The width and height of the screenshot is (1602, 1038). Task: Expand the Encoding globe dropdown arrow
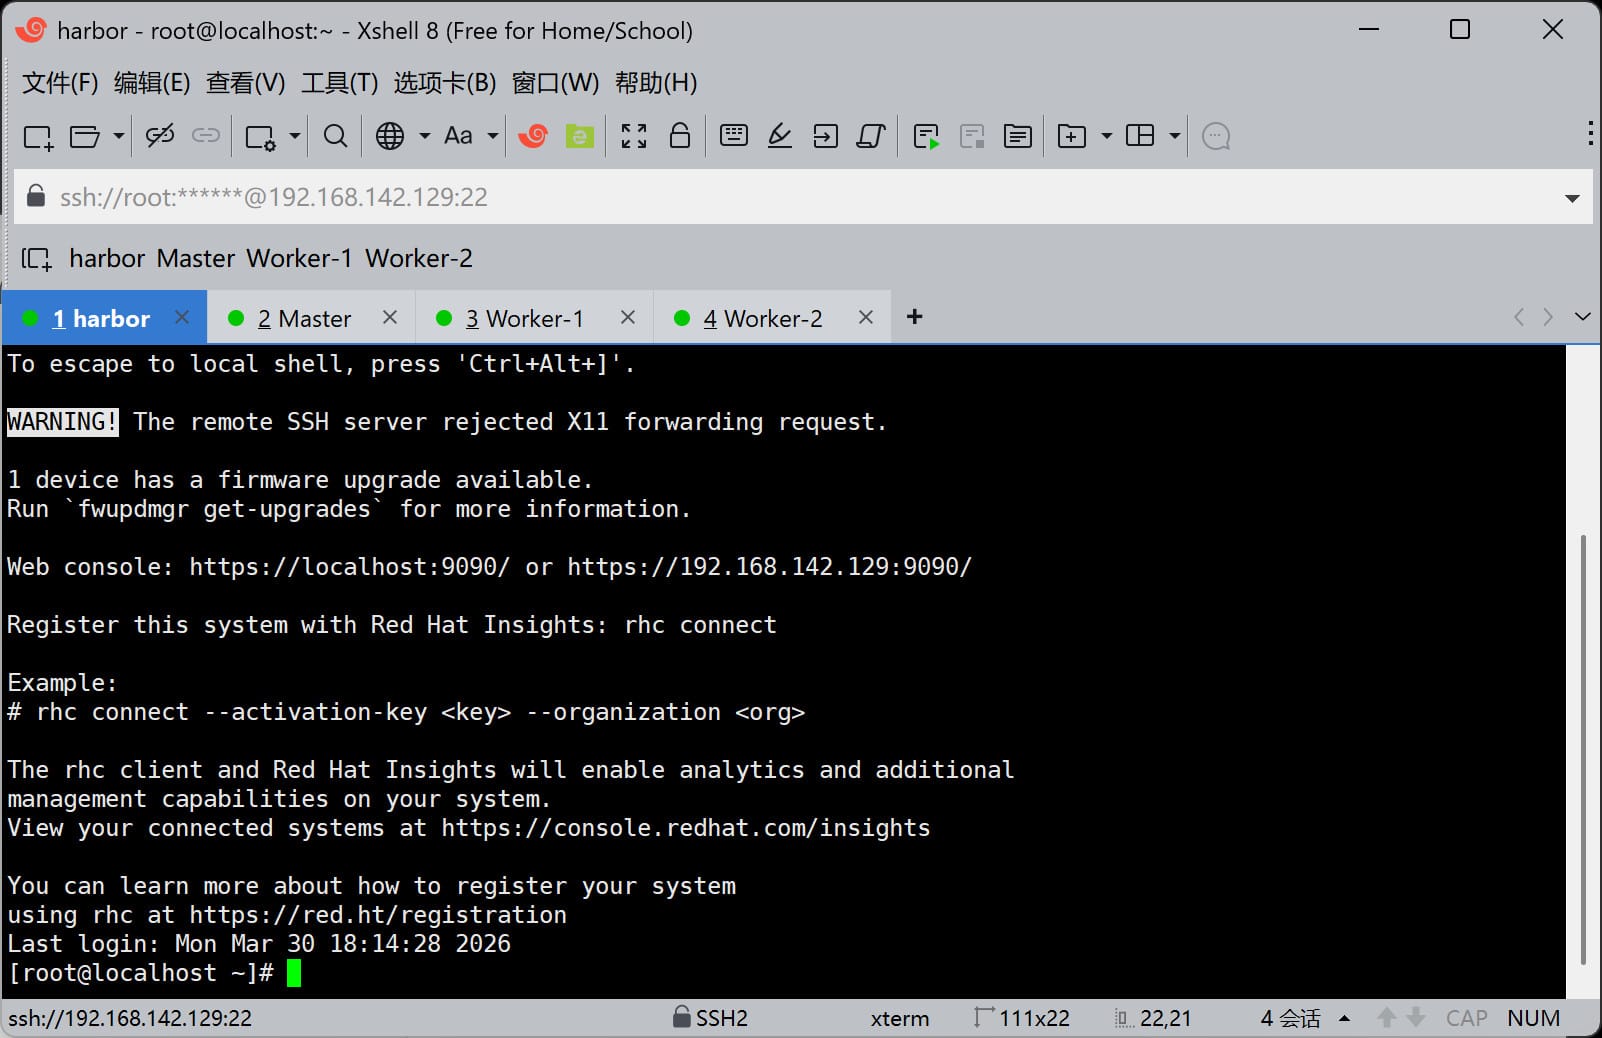pos(424,136)
